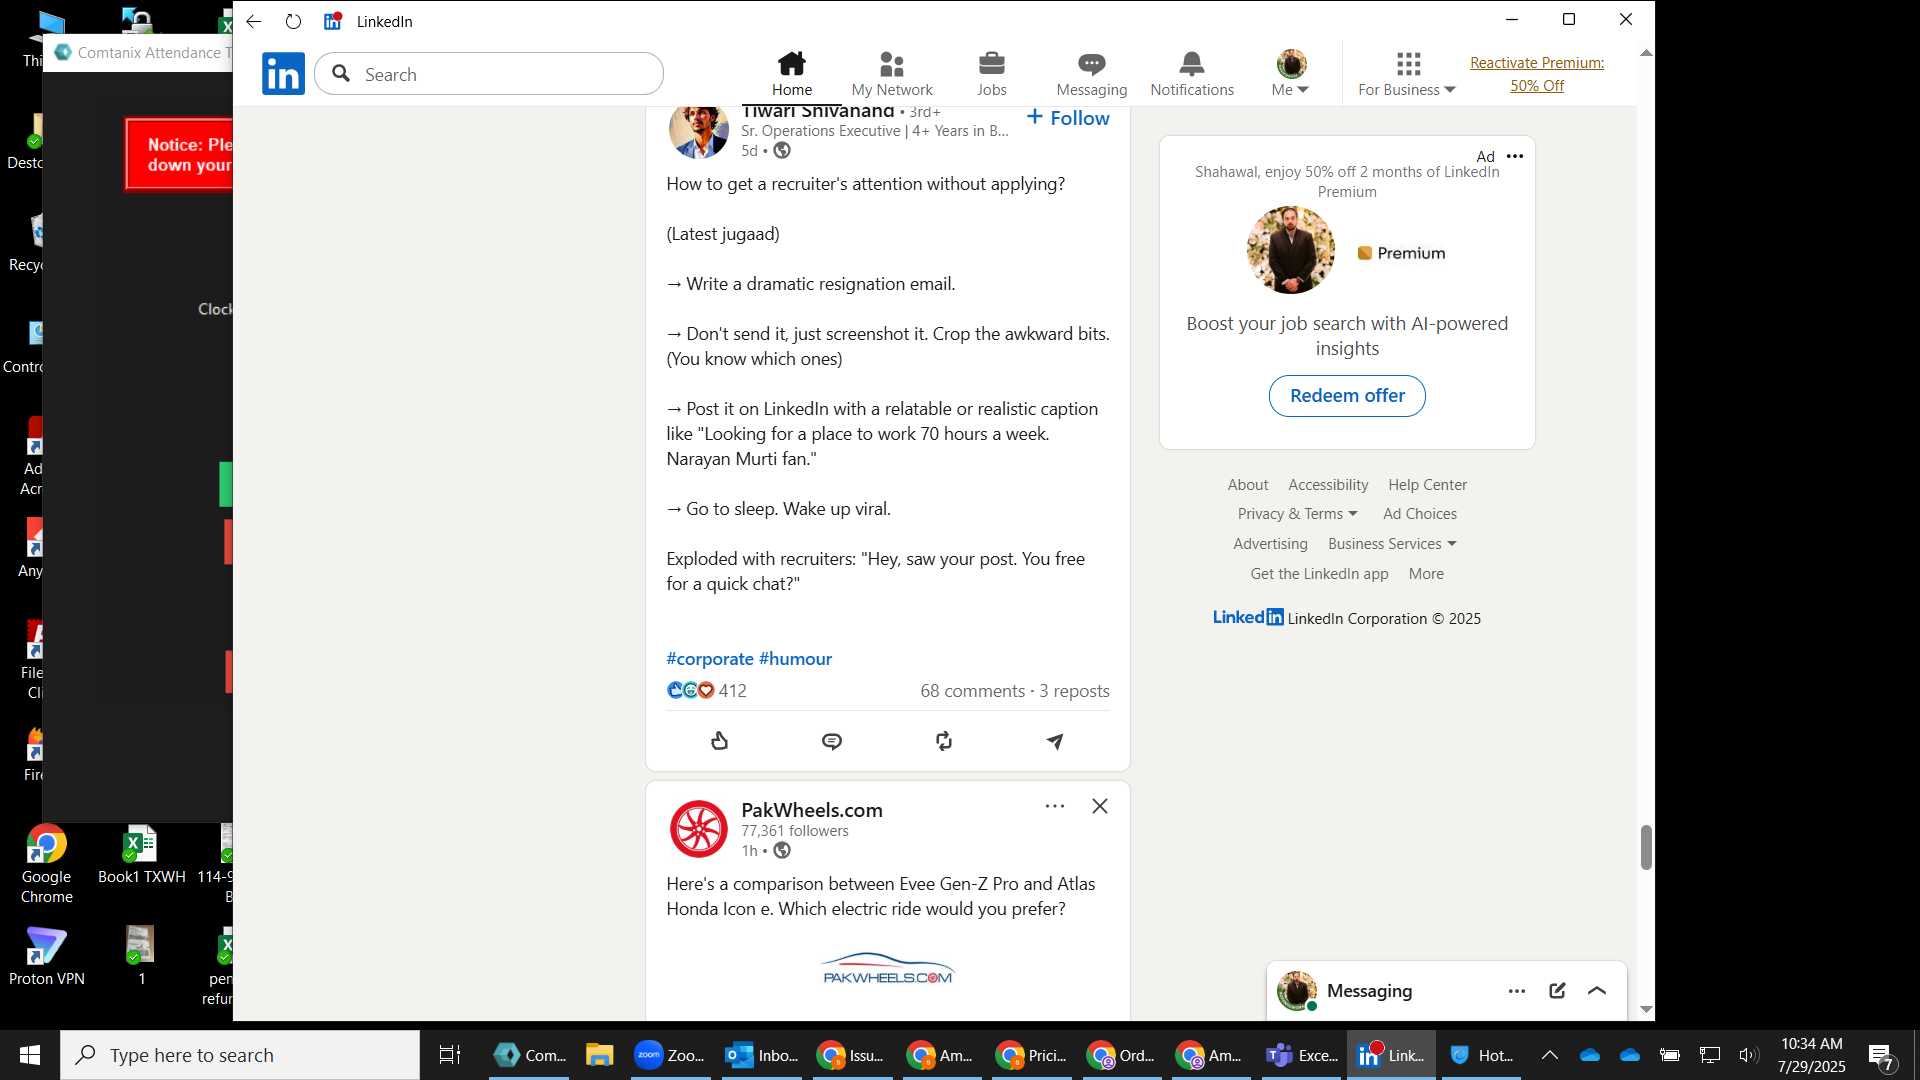Open the #humour hashtag
The height and width of the screenshot is (1080, 1920).
(795, 659)
